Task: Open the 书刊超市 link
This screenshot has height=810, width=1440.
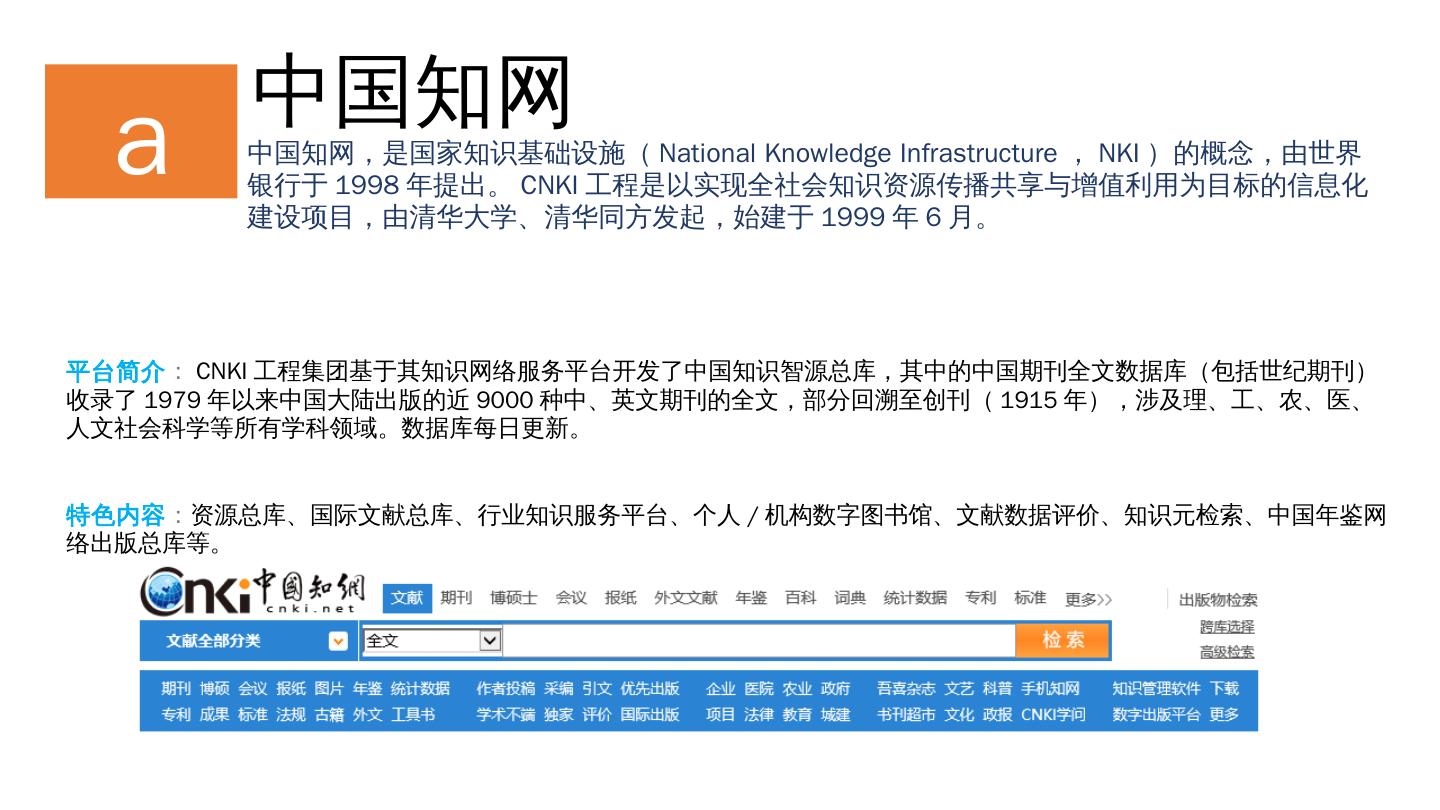Action: coord(906,715)
